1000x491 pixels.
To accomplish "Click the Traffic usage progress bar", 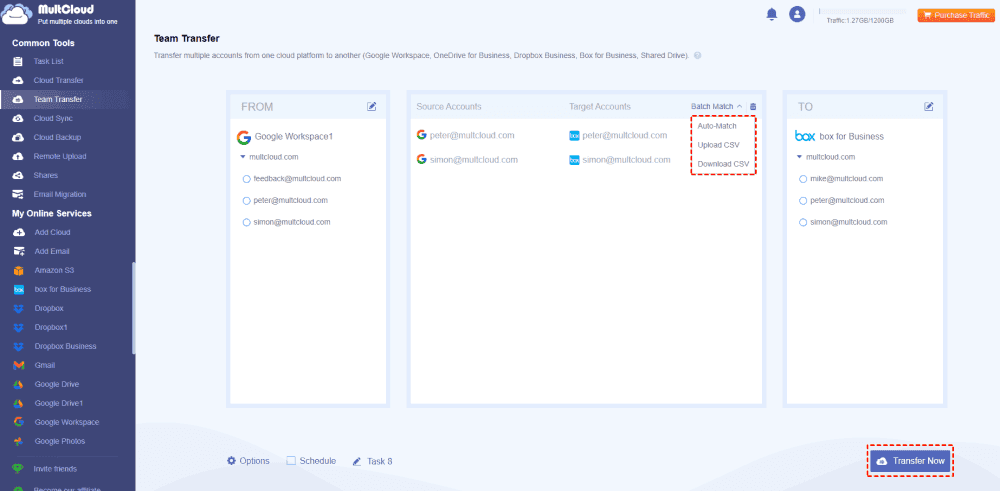I will pyautogui.click(x=862, y=11).
